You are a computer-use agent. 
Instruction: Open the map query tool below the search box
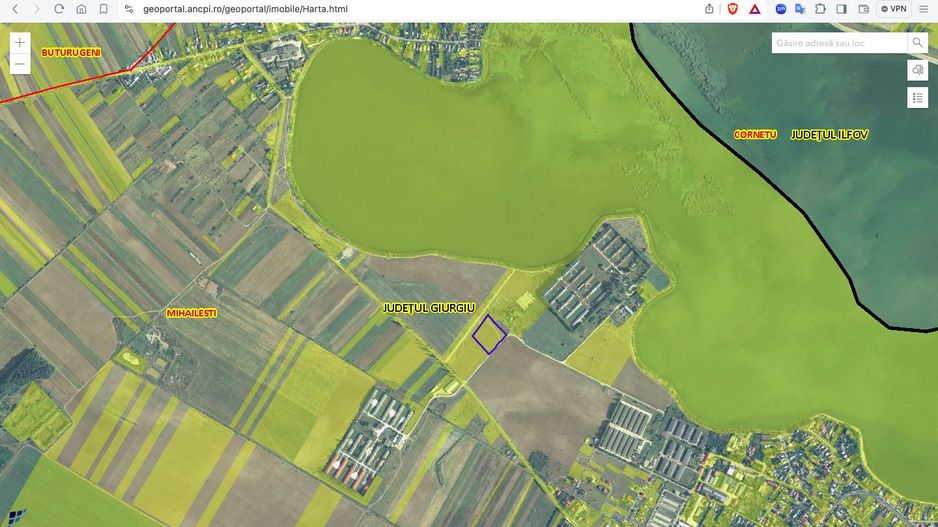coord(917,70)
